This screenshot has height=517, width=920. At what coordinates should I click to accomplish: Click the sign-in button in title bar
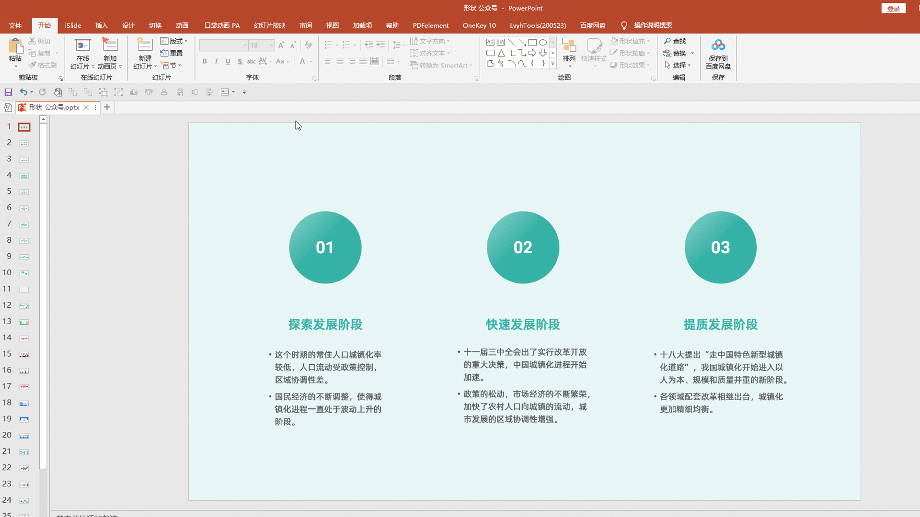tap(893, 8)
